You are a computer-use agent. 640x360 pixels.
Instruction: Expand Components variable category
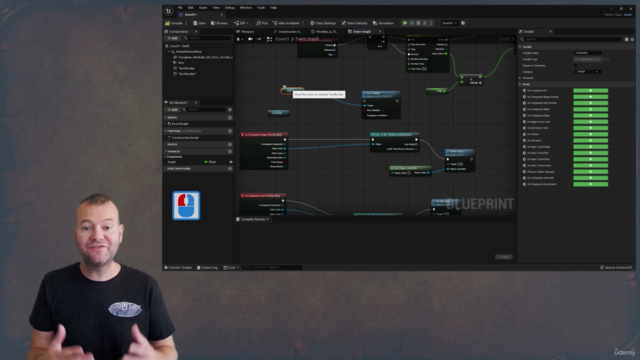[x=165, y=157]
